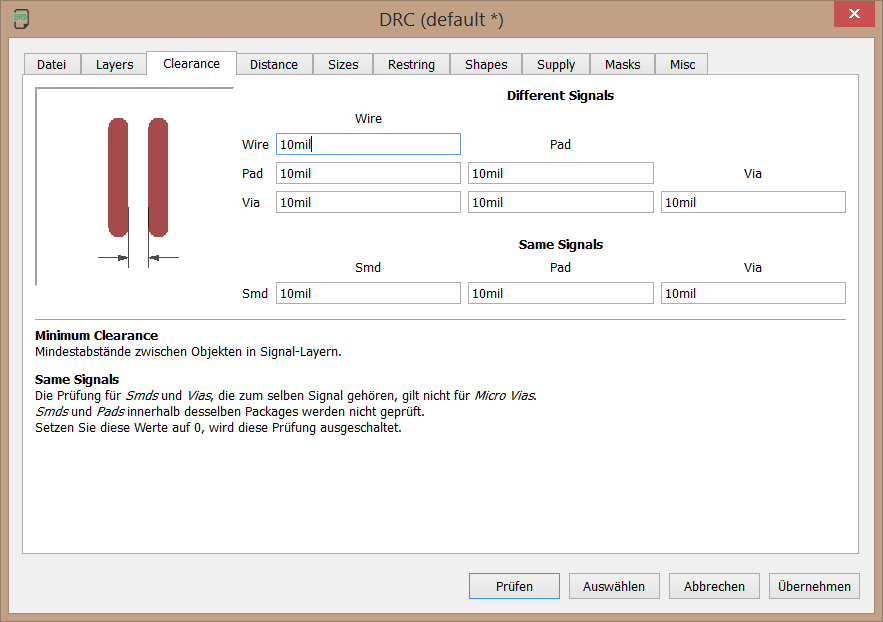Viewport: 883px width, 622px height.
Task: Click 'Mindestabstände zwischen Objekten' description text
Action: (188, 352)
